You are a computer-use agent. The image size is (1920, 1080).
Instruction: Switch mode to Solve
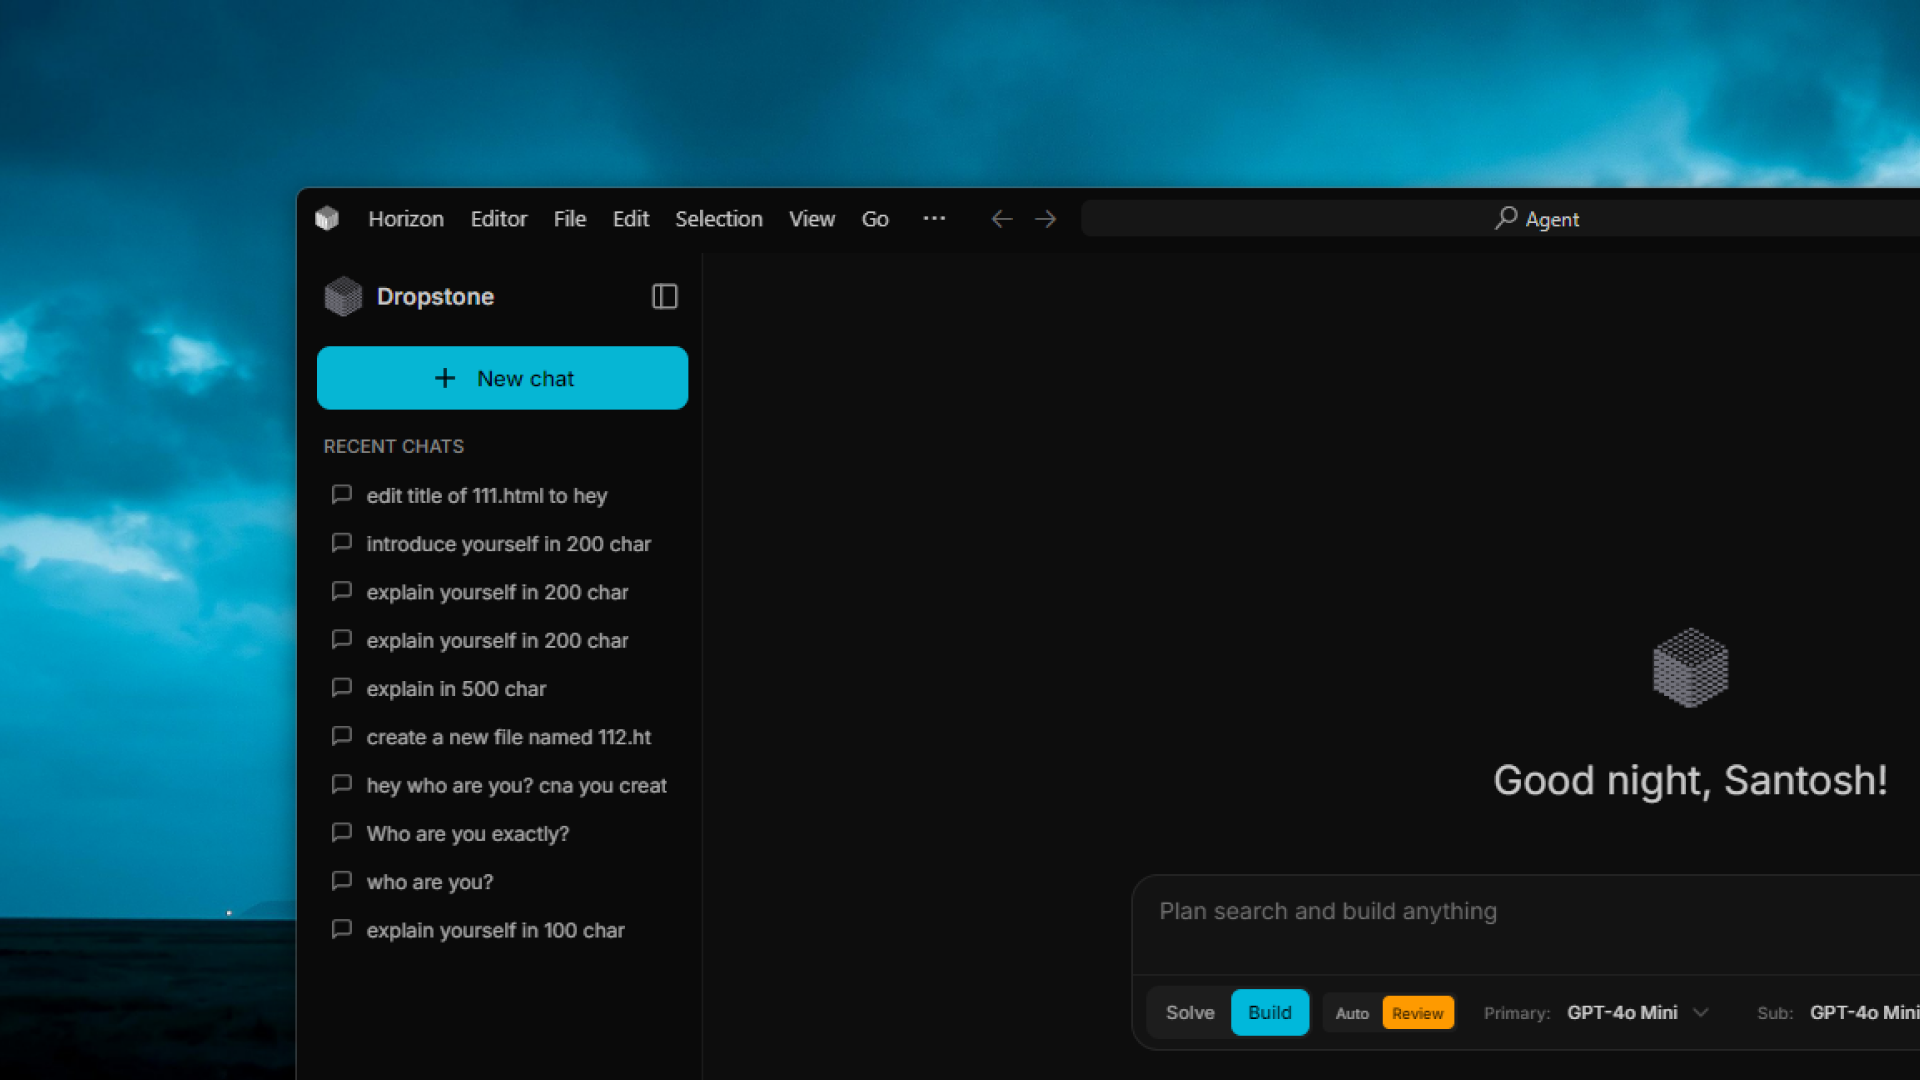[x=1189, y=1013]
